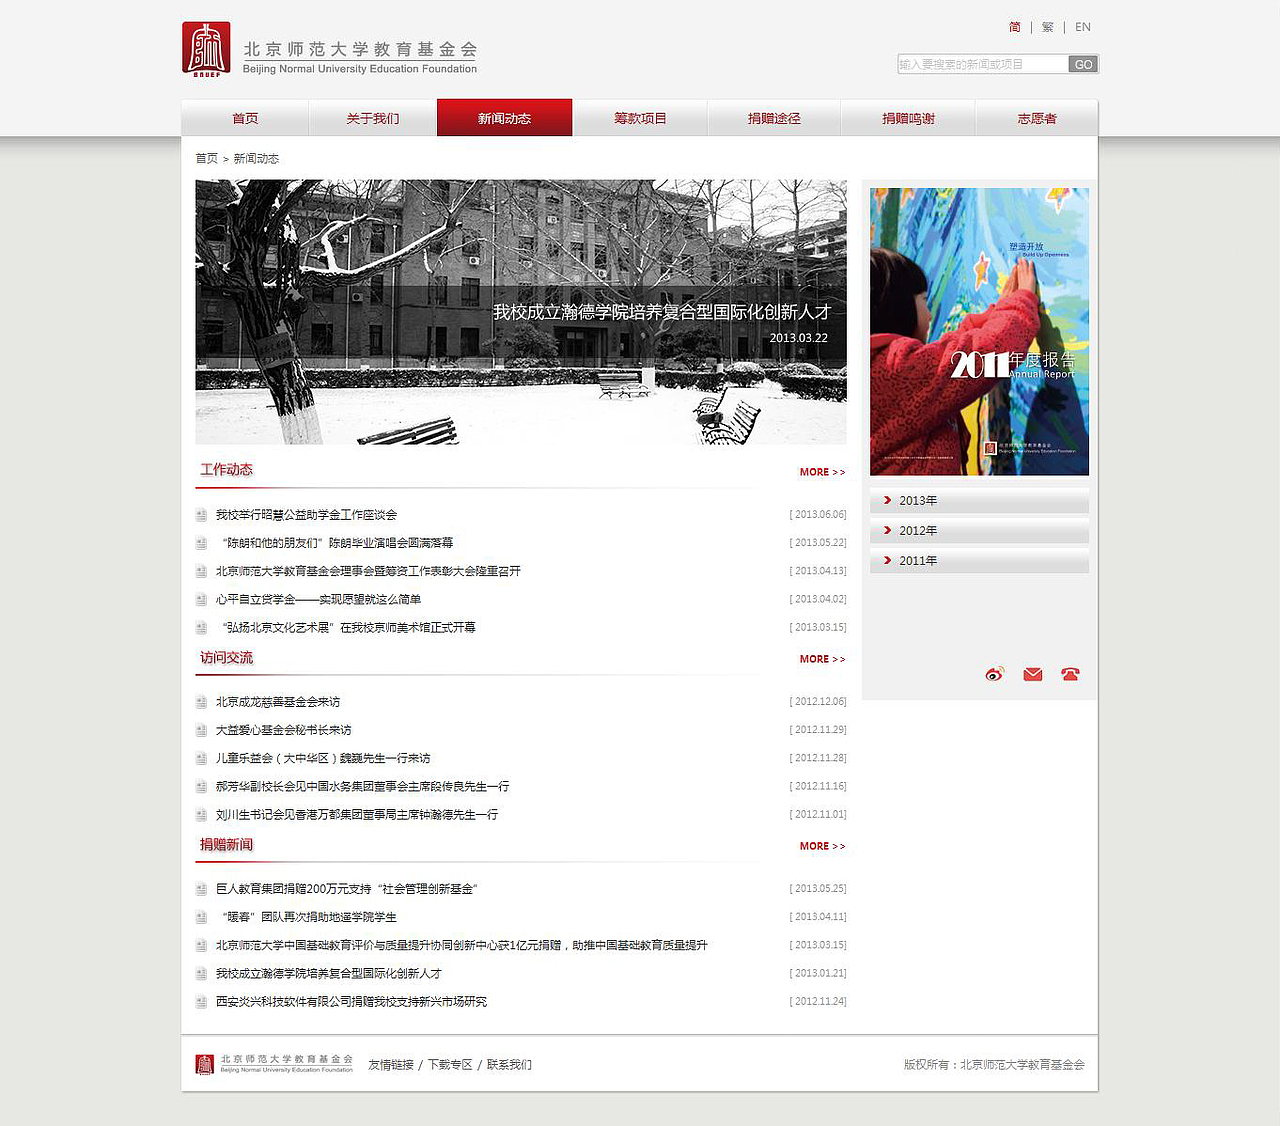The height and width of the screenshot is (1126, 1280).
Task: Click date [2012.12.06] in 访问交流 list
Action: 818,702
